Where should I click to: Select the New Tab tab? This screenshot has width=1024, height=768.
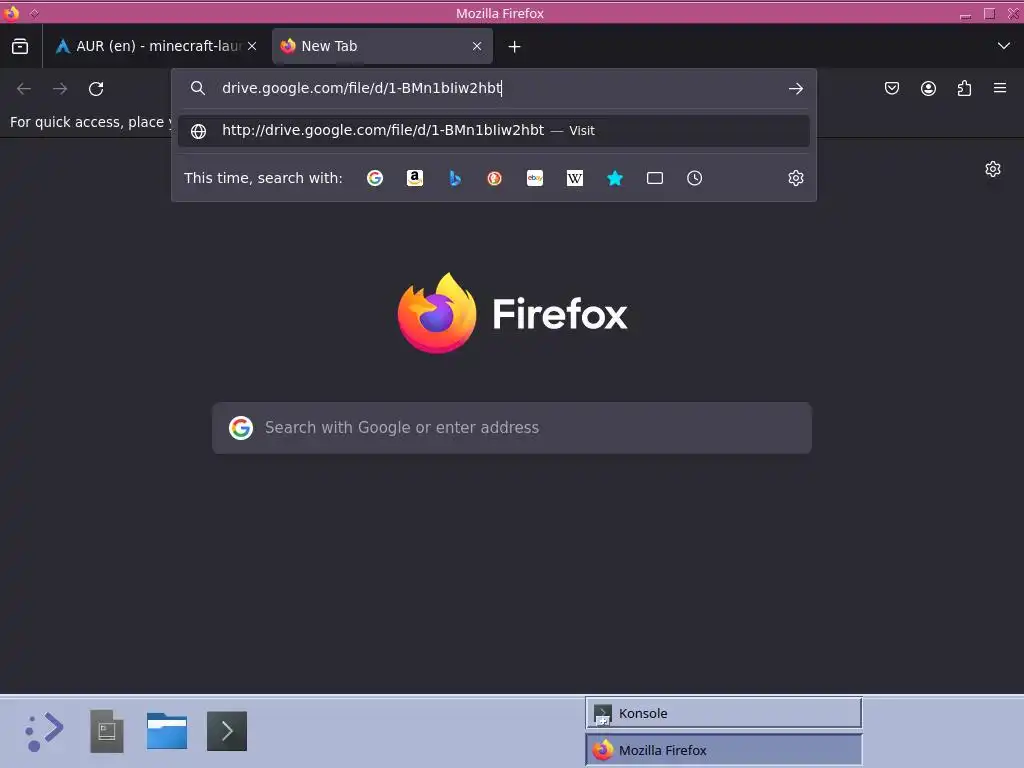(x=383, y=46)
